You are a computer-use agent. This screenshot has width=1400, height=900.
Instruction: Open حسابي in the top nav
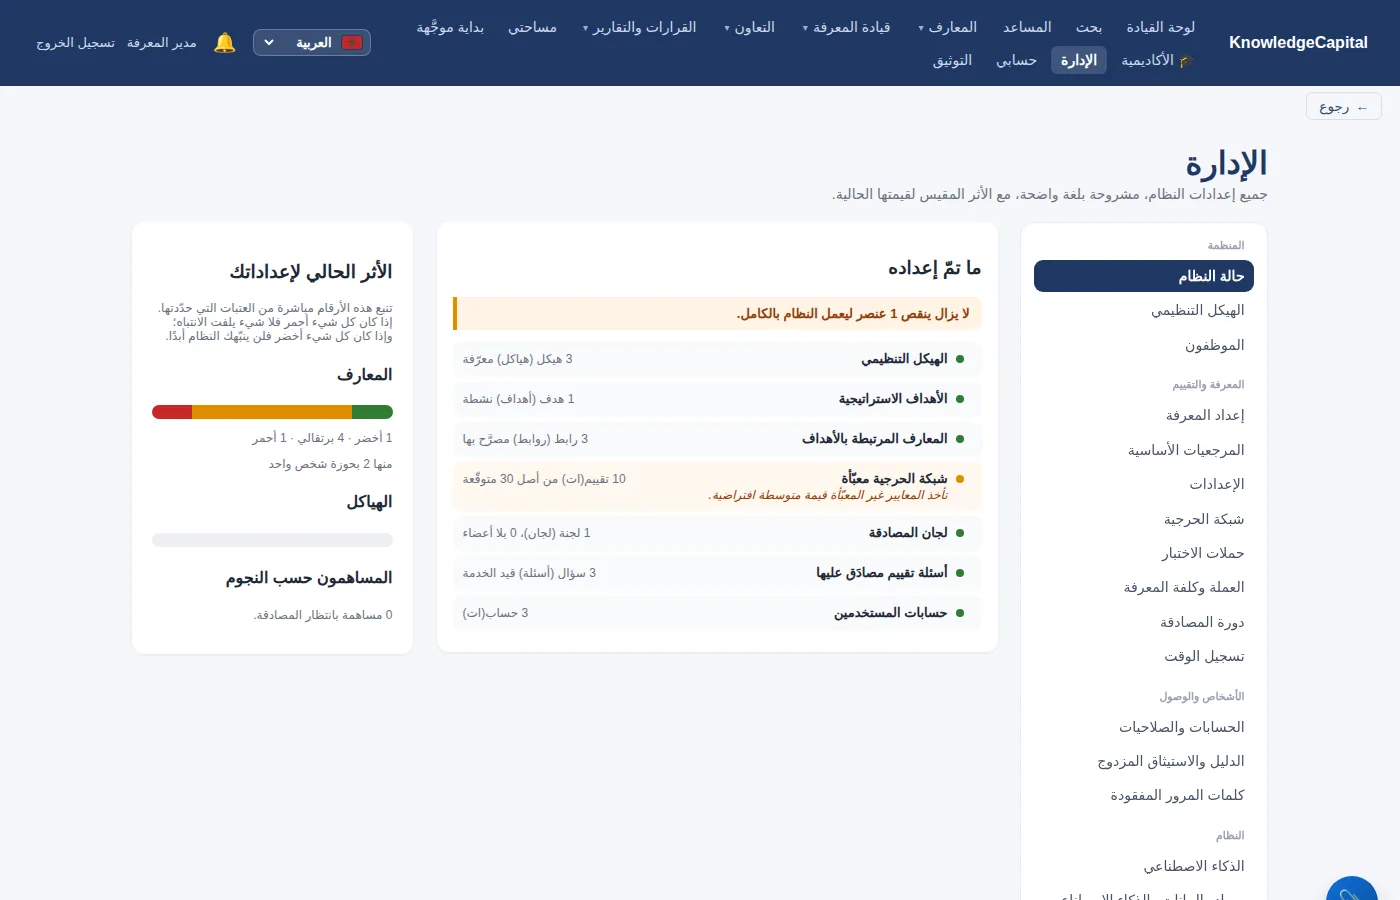[1016, 60]
